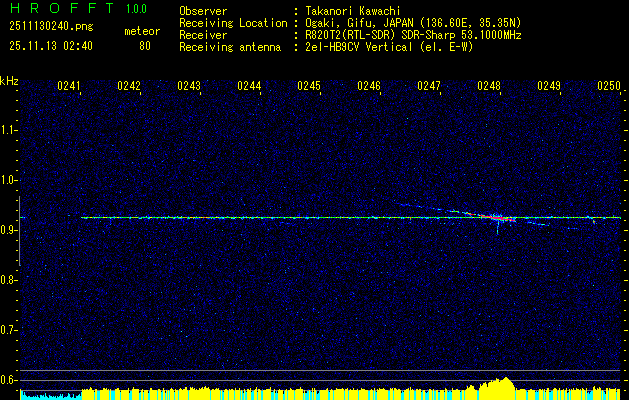Click the 0.7 frequency axis label
Image resolution: width=629 pixels, height=400 pixels.
click(x=10, y=329)
